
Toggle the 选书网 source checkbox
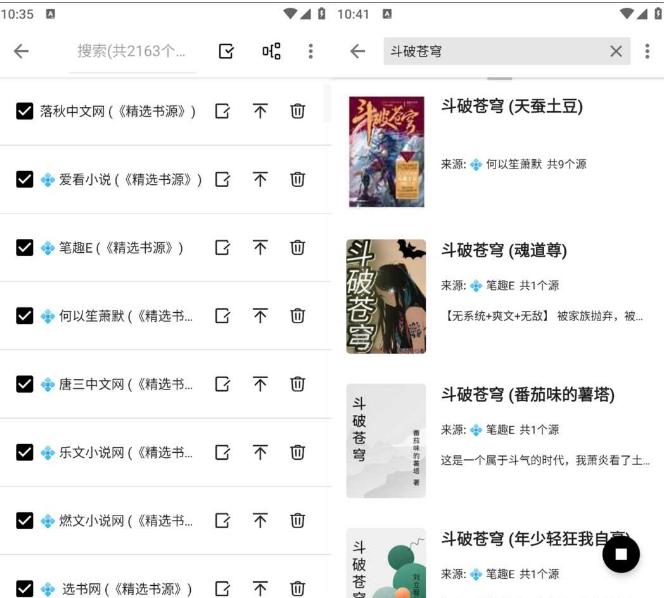coord(25,589)
